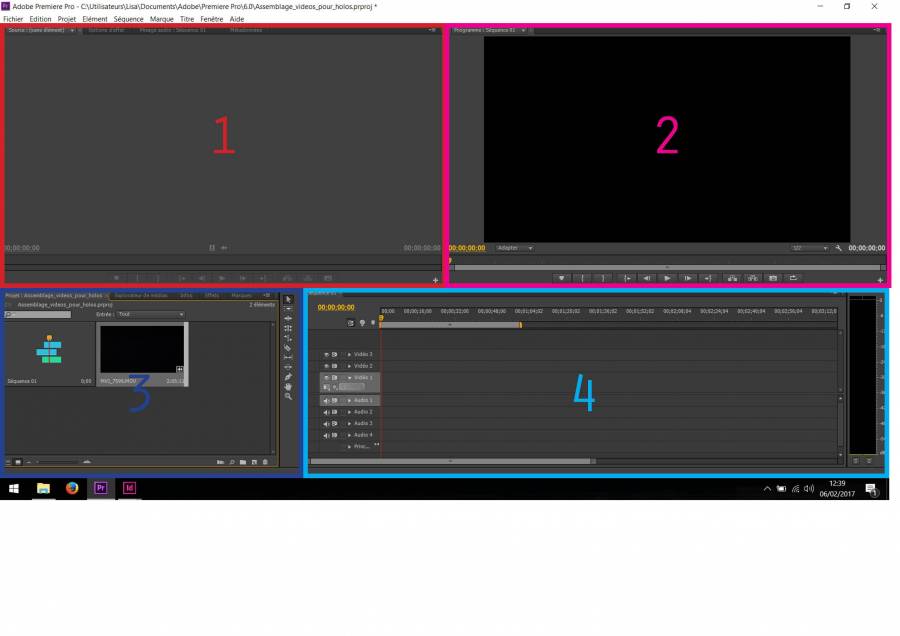
Task: Select the Zoom tool magnifier icon
Action: pos(288,396)
